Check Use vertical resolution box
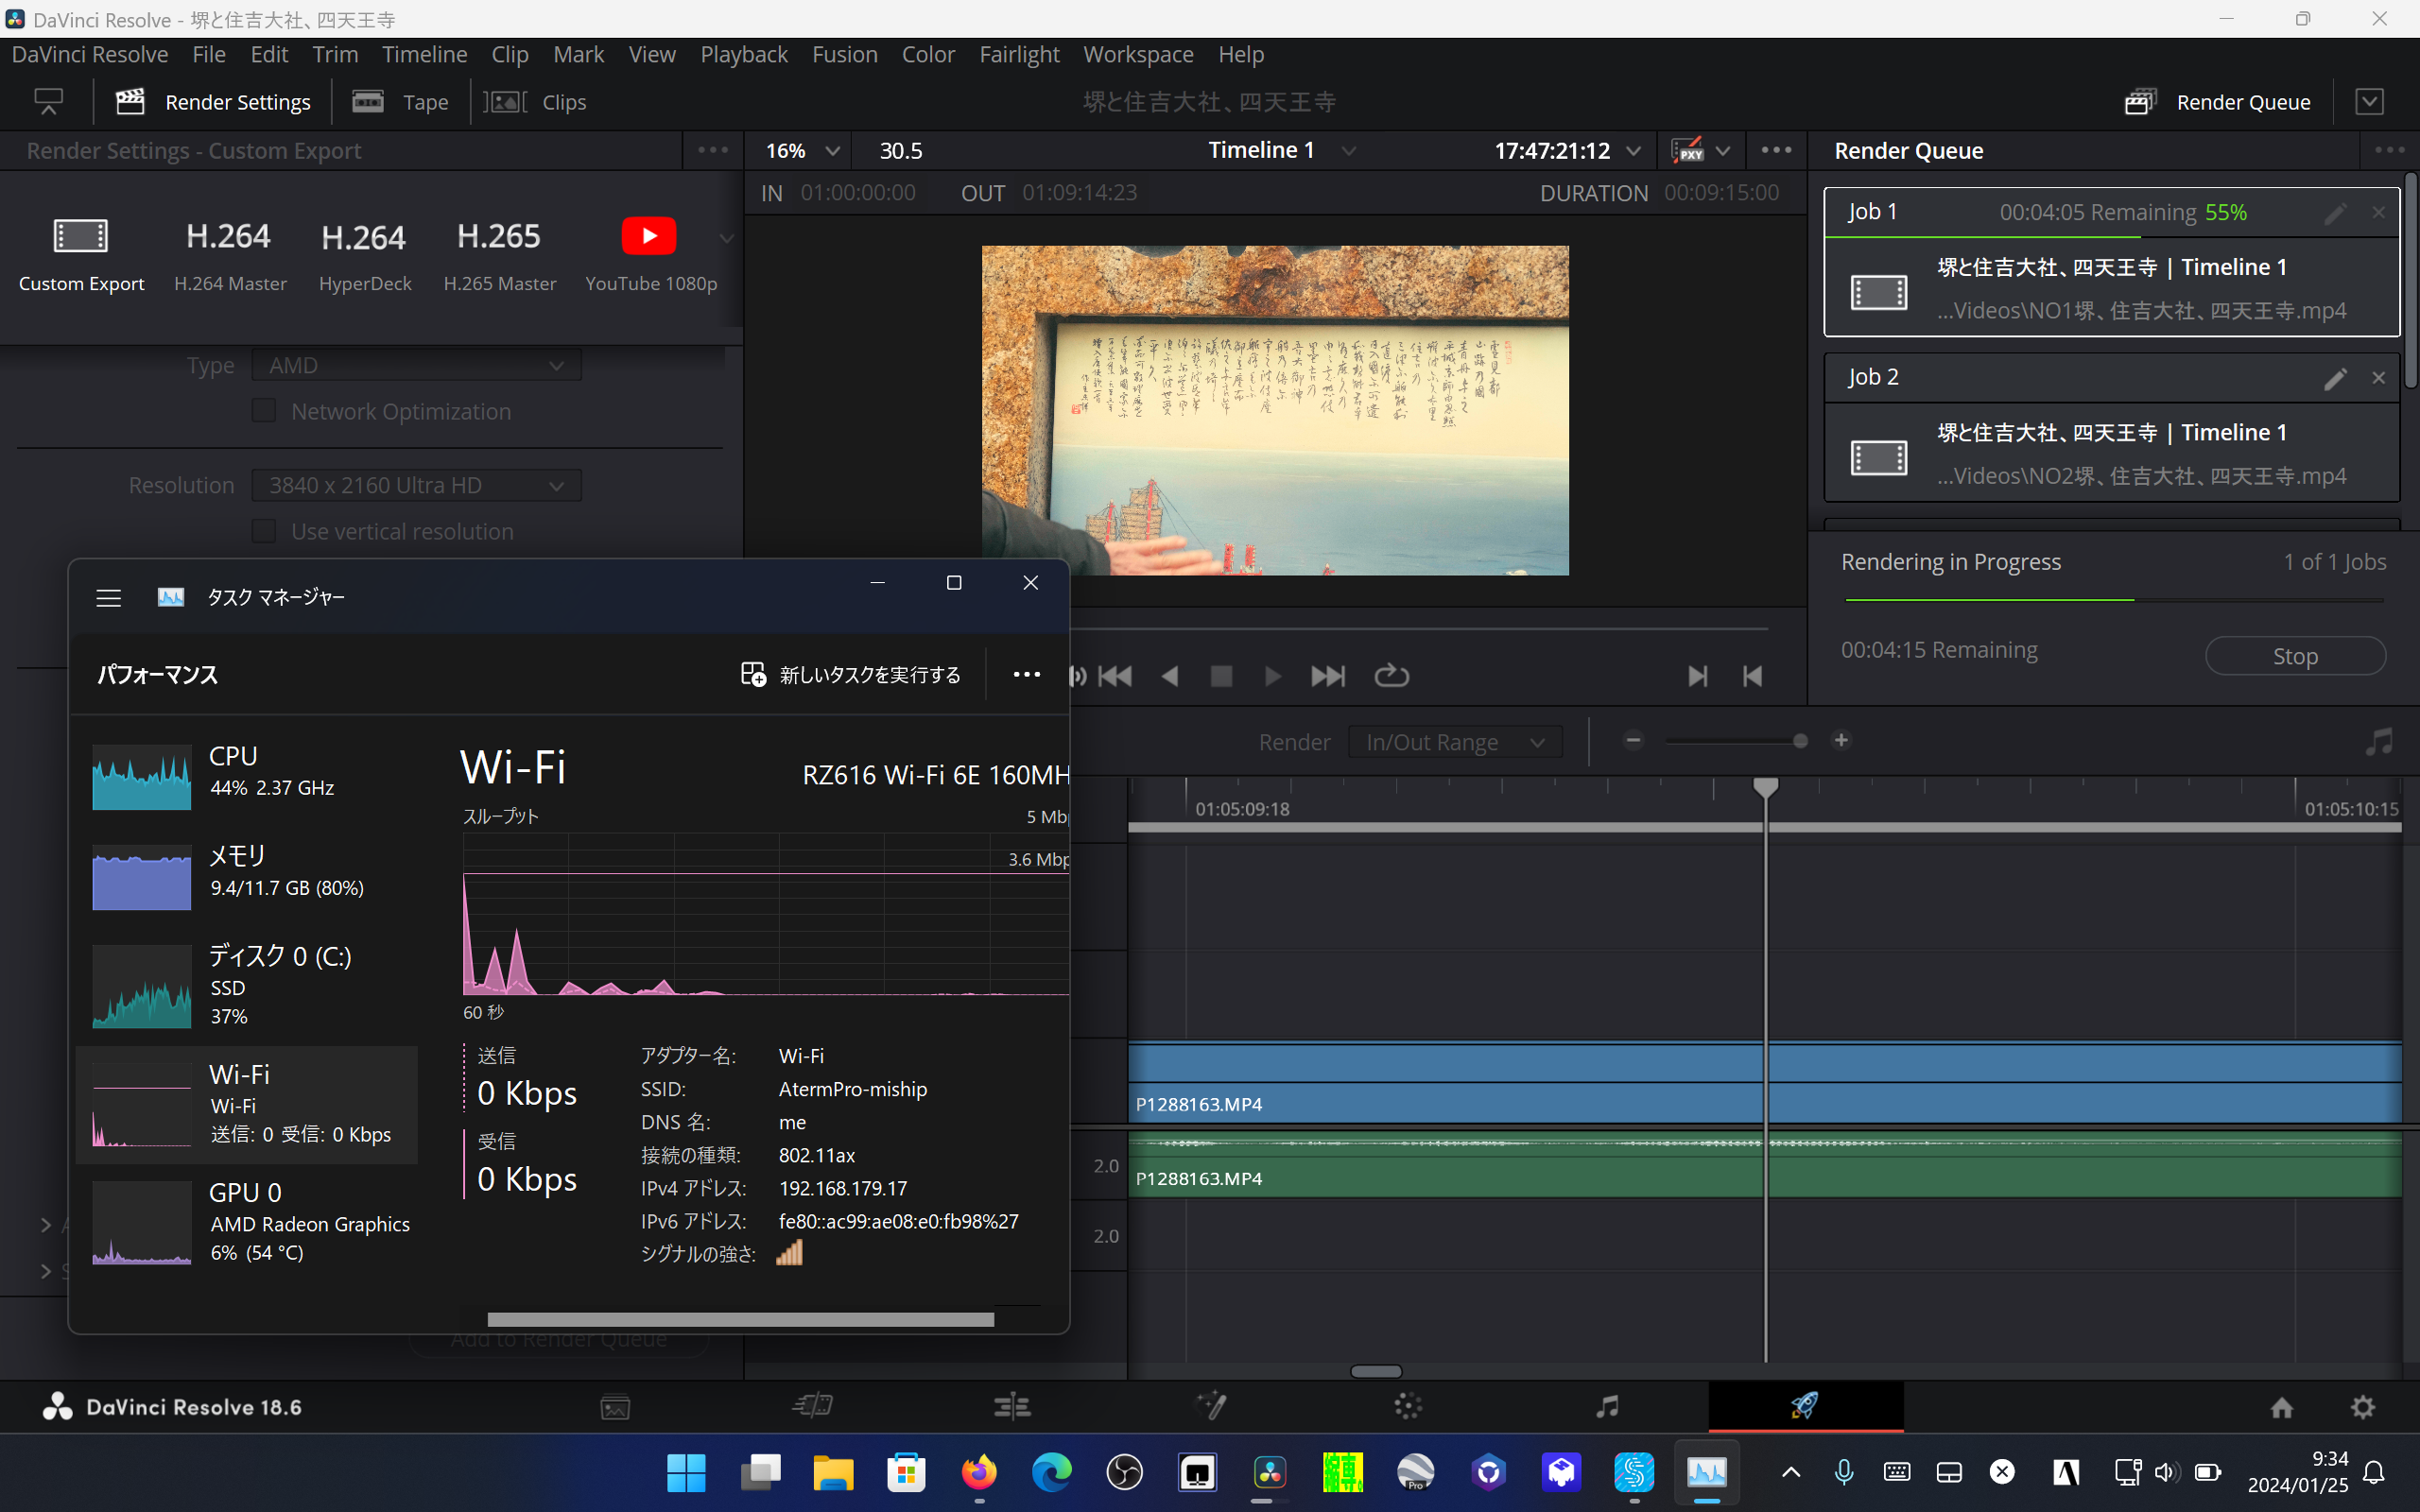This screenshot has width=2420, height=1512. coord(264,531)
